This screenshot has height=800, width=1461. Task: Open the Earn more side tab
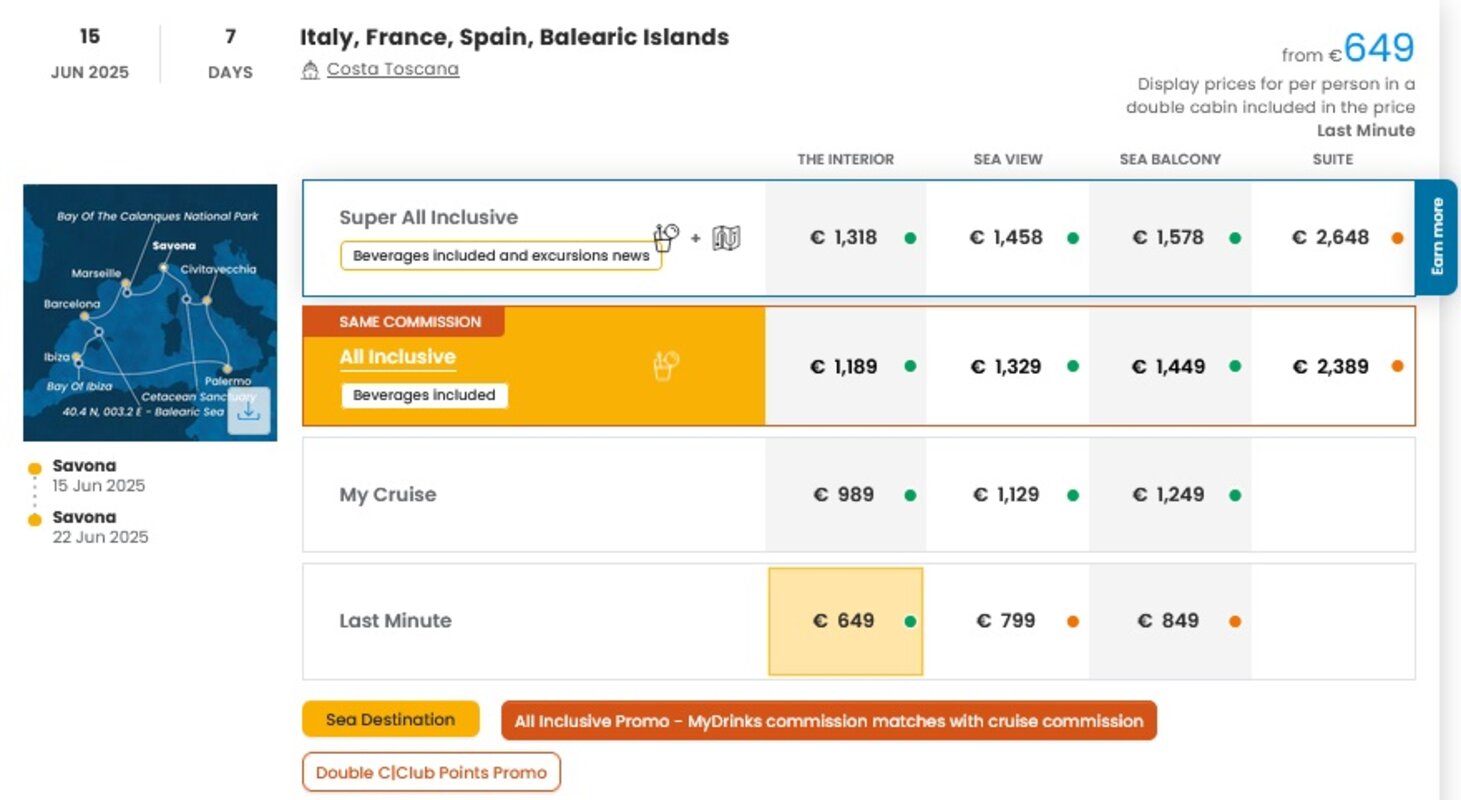click(1437, 237)
